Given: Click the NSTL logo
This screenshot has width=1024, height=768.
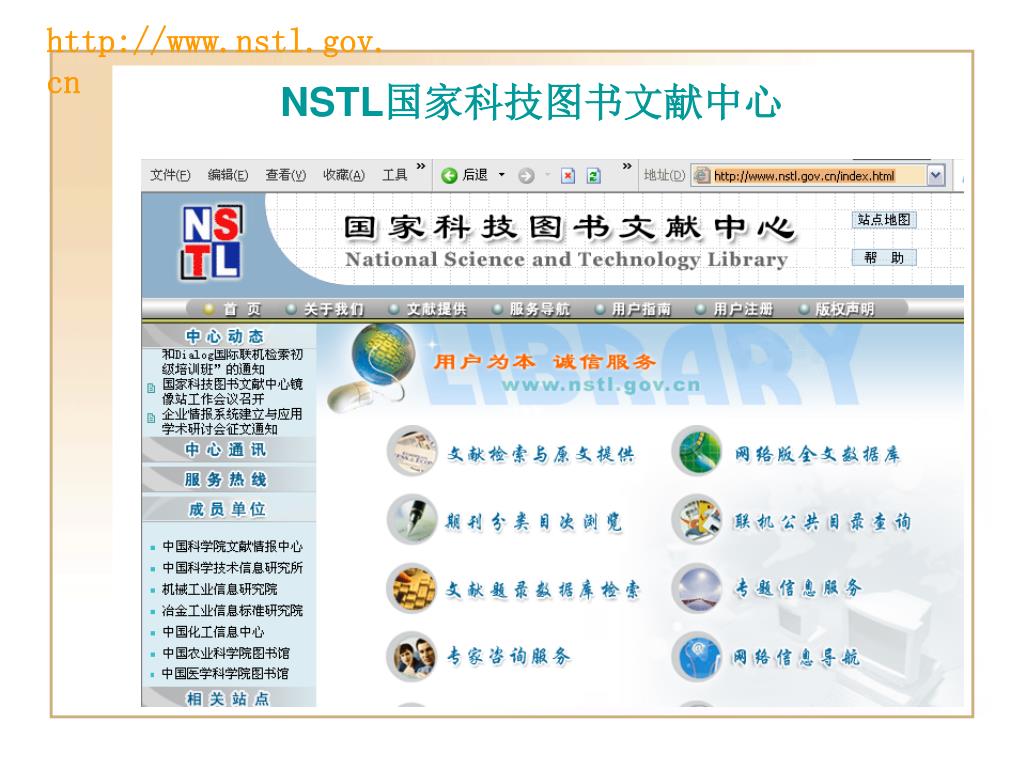Looking at the screenshot, I should [211, 242].
